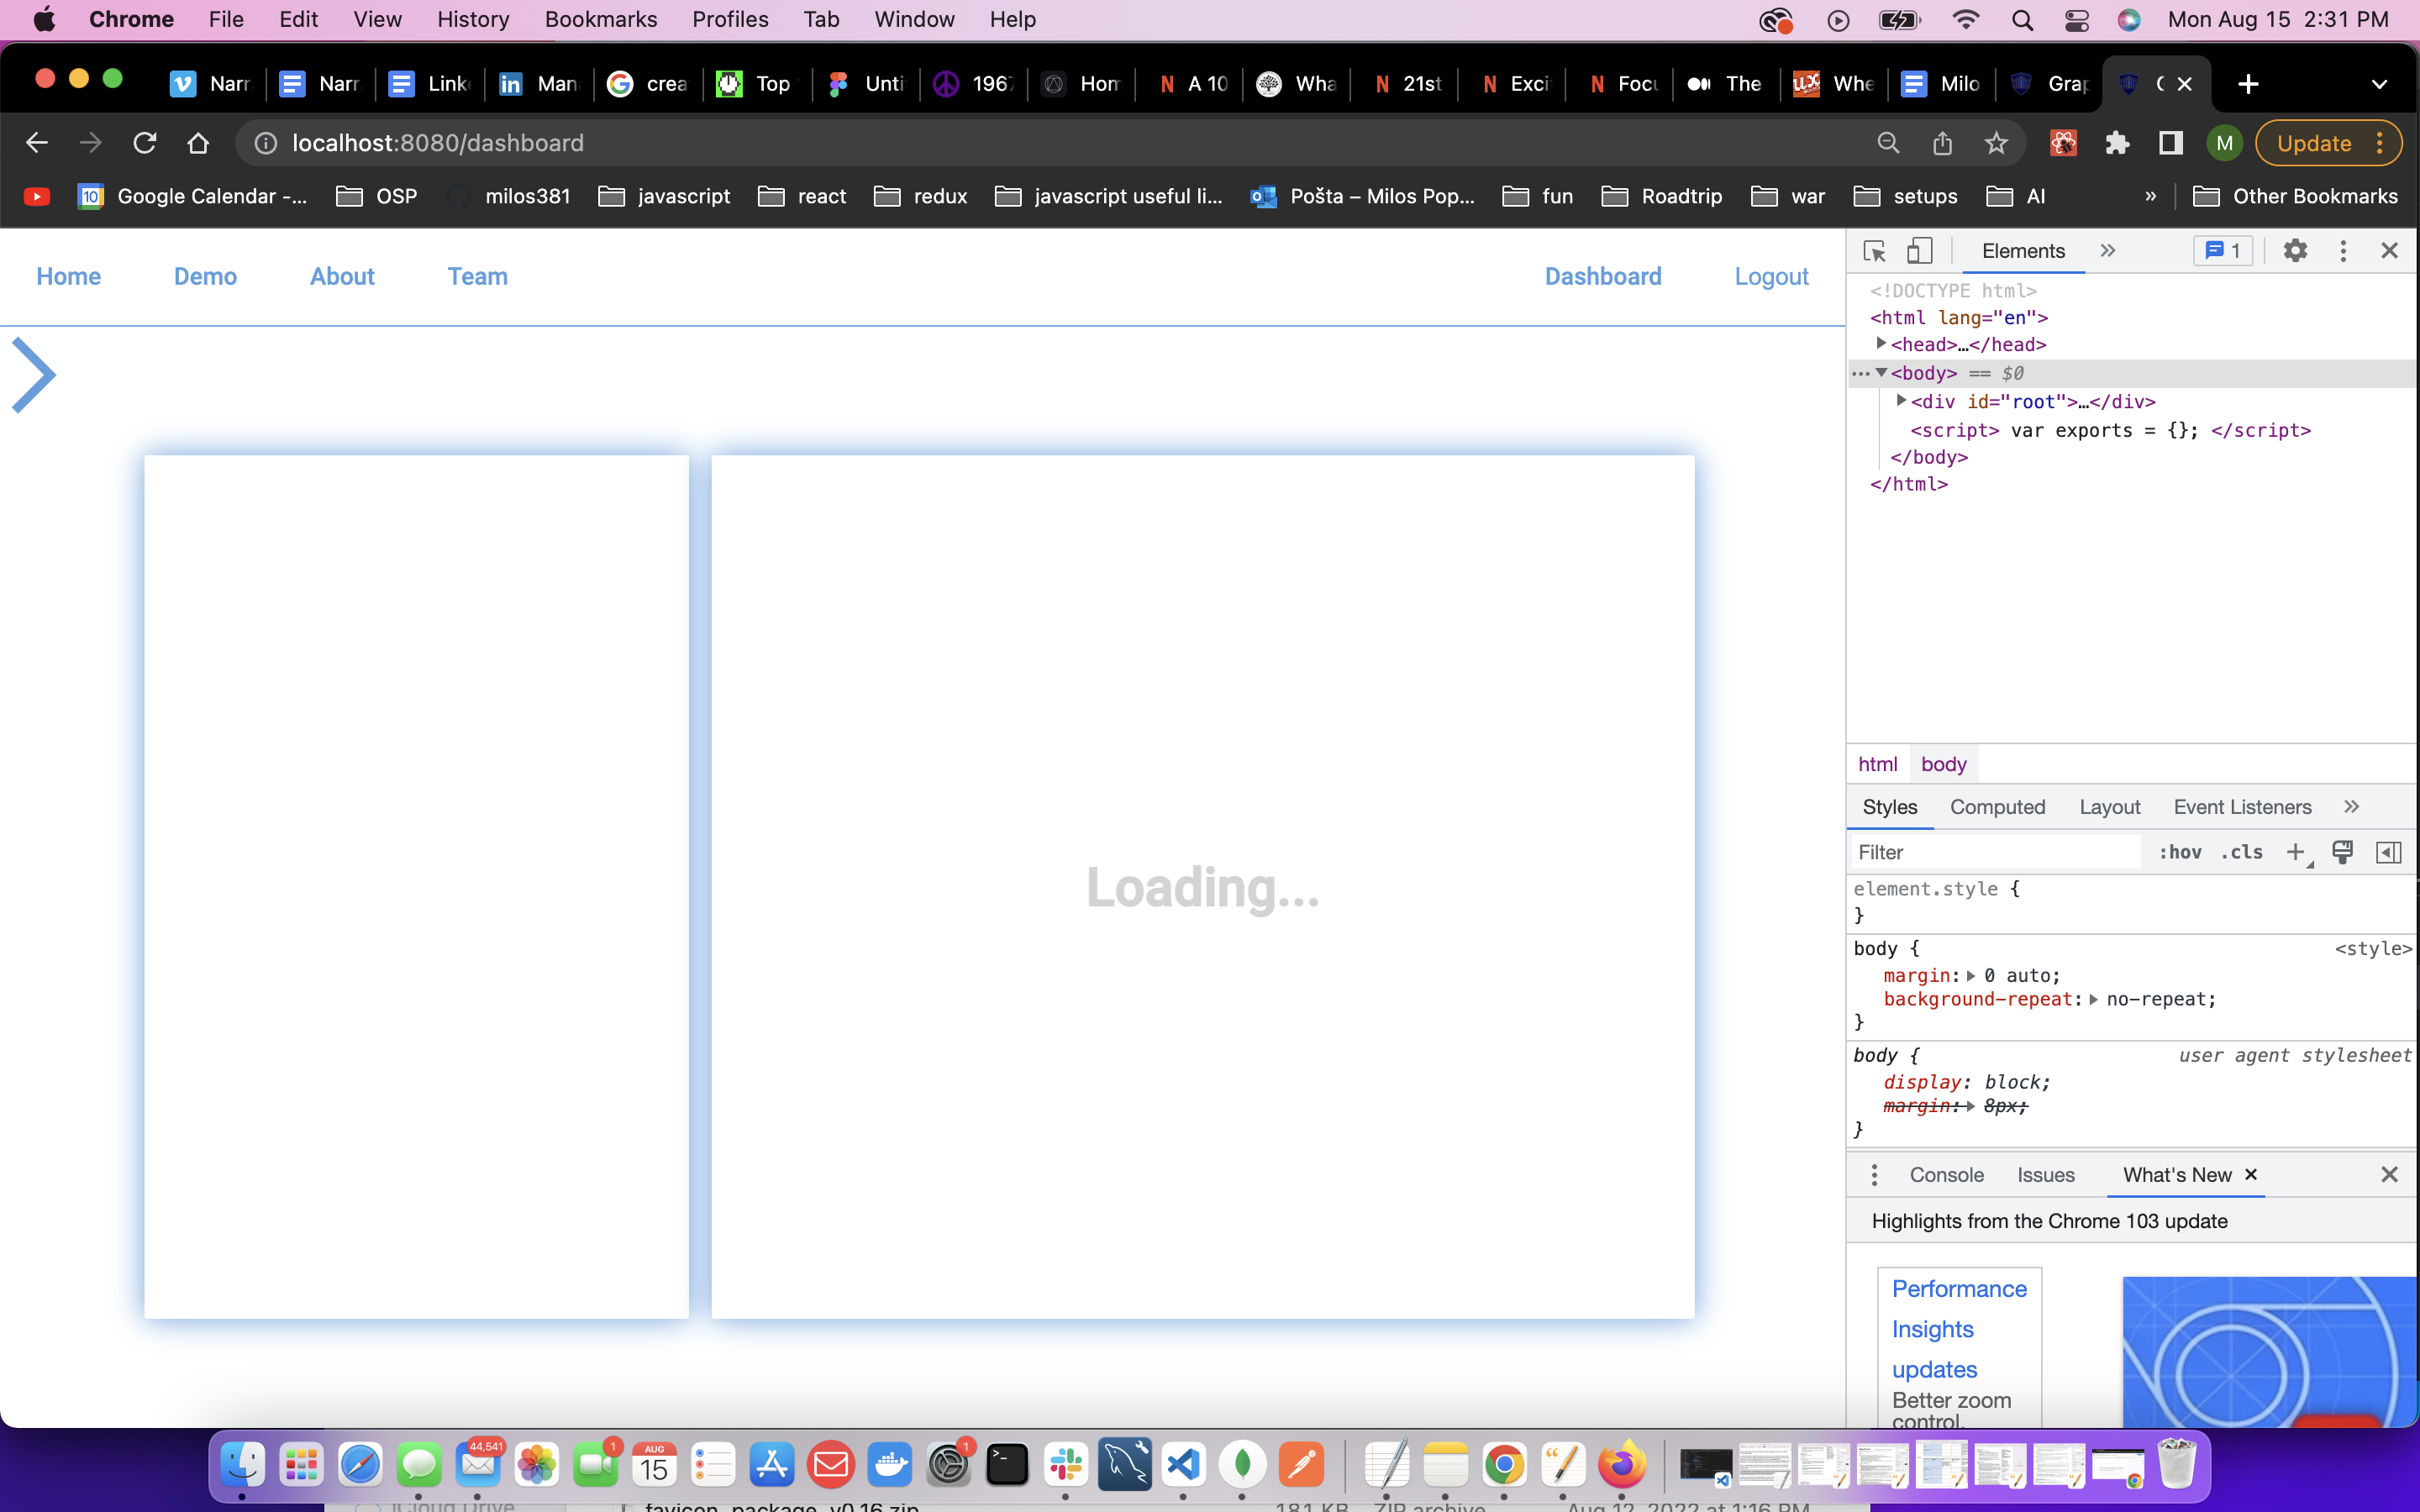Click the new style rule plus icon
The width and height of the screenshot is (2420, 1512).
click(2296, 852)
